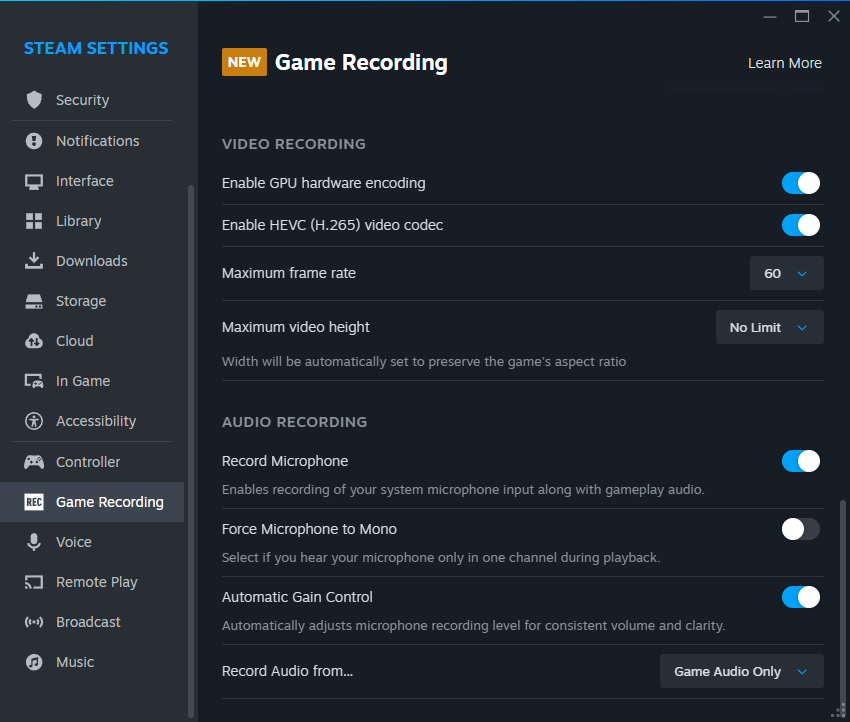Open the Record Audio from dropdown
The image size is (850, 722).
741,671
